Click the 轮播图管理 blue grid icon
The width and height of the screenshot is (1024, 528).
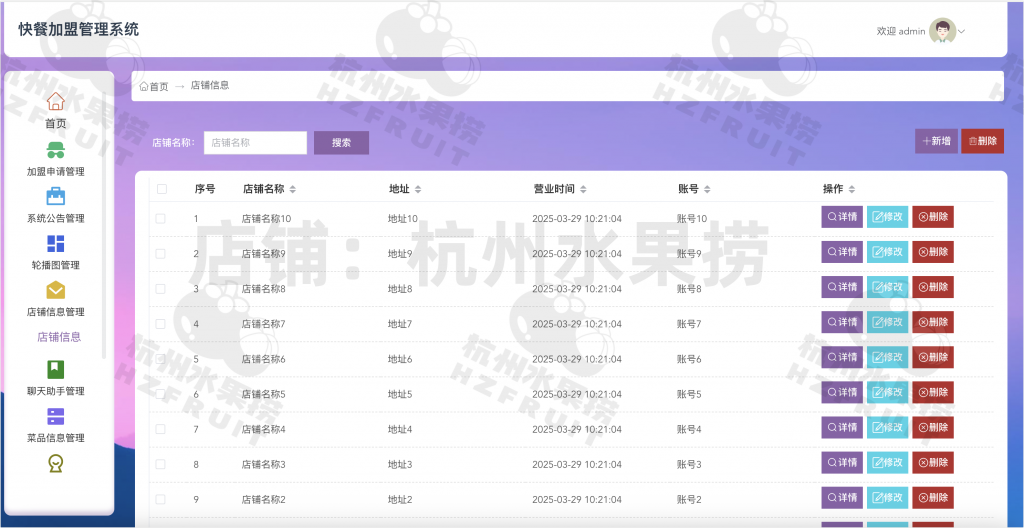pyautogui.click(x=56, y=244)
